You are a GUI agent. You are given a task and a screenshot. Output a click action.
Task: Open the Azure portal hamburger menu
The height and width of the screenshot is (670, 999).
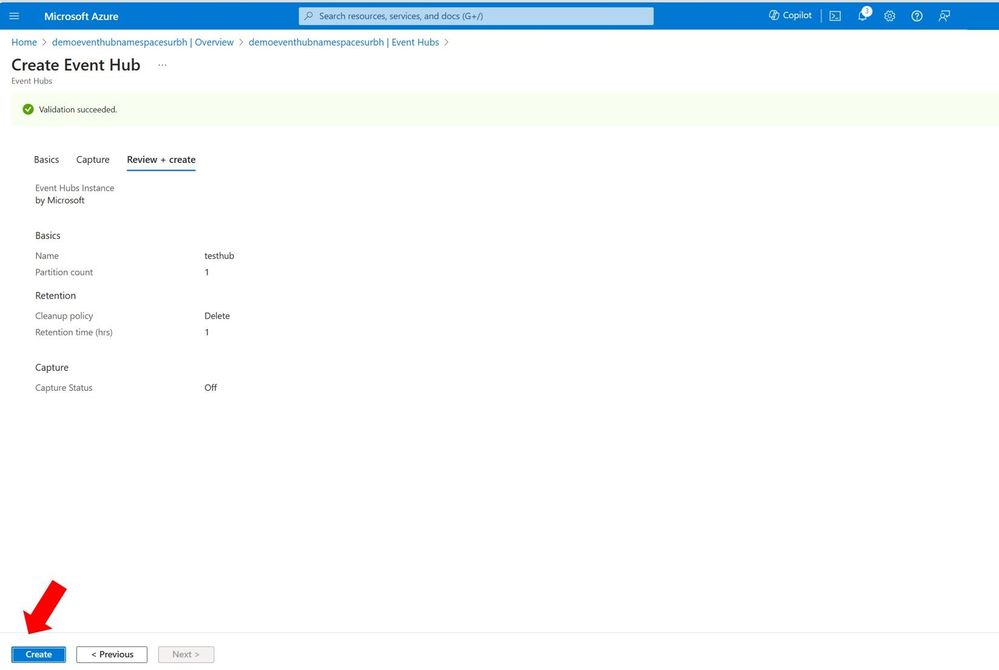click(x=14, y=16)
